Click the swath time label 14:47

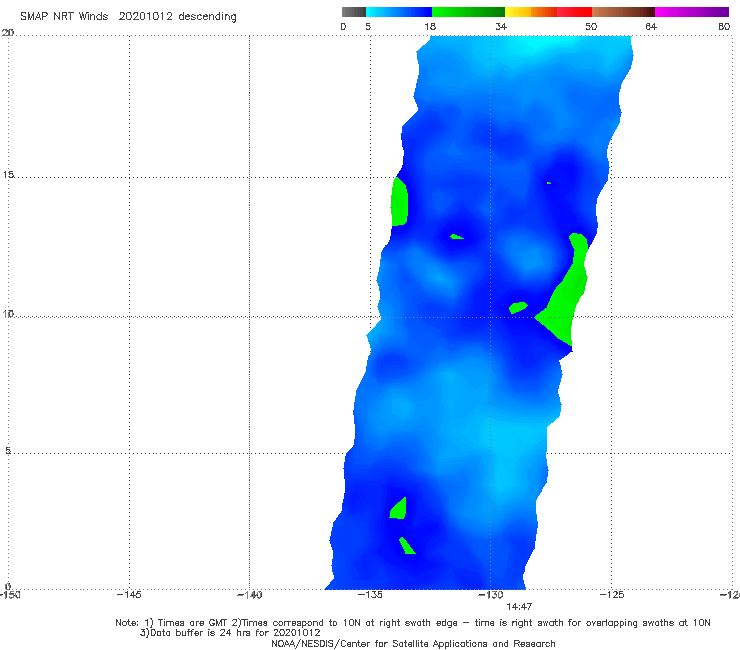pos(519,607)
